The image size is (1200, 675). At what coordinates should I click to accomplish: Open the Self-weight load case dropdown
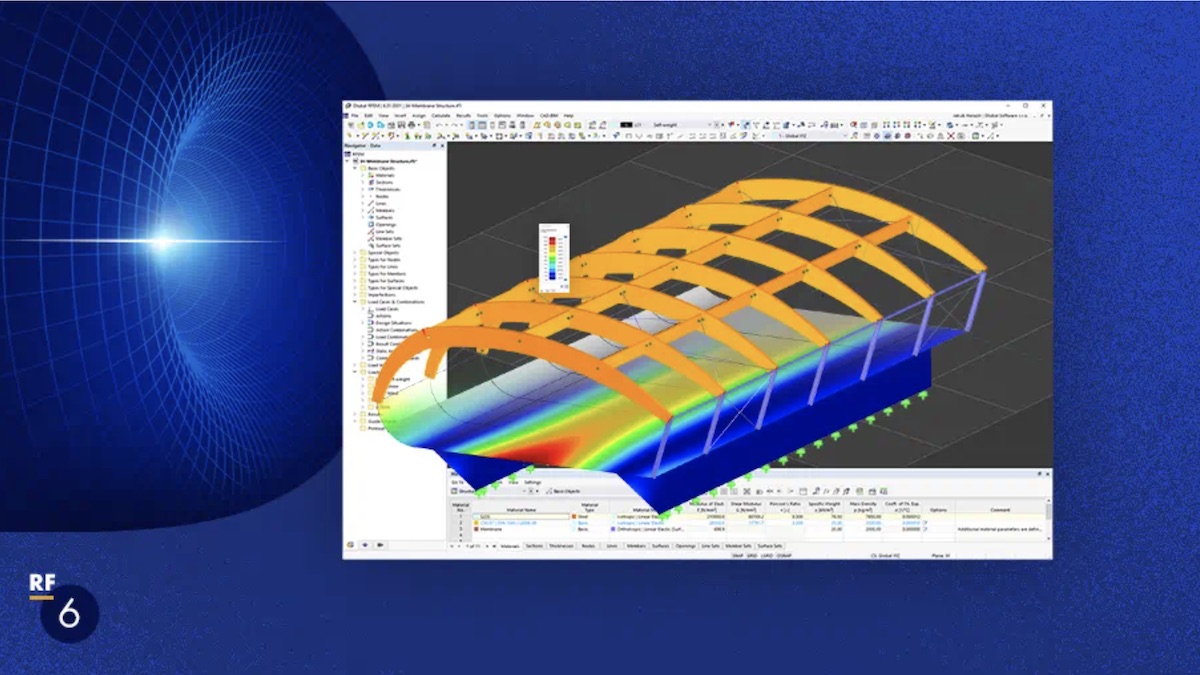point(711,125)
